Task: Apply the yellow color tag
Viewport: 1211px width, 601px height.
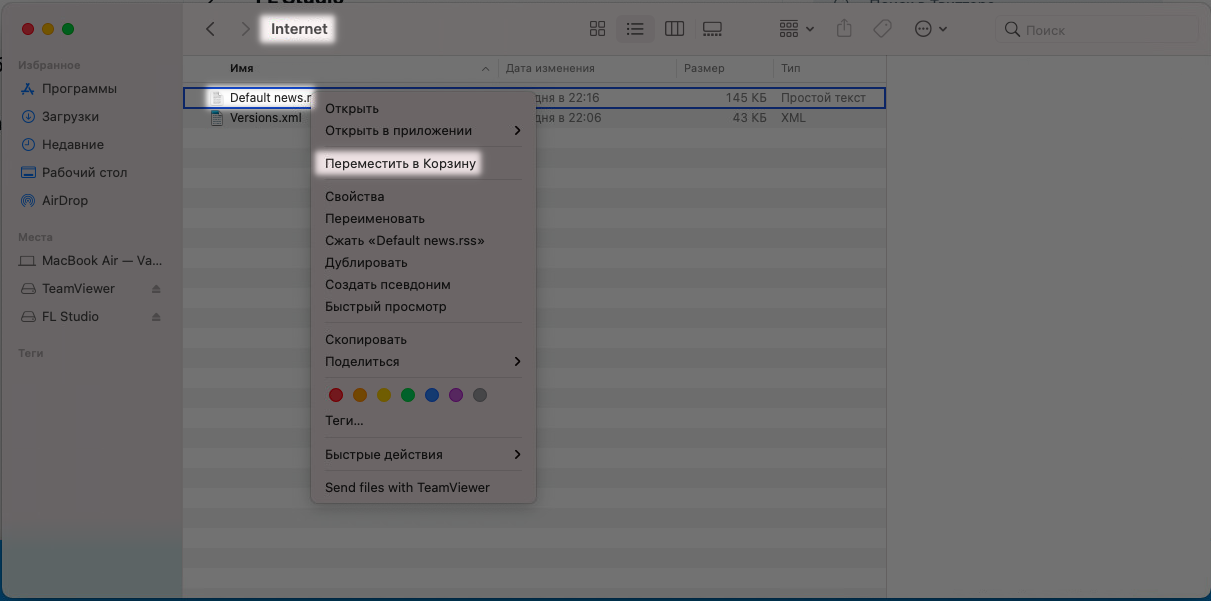Action: click(384, 395)
